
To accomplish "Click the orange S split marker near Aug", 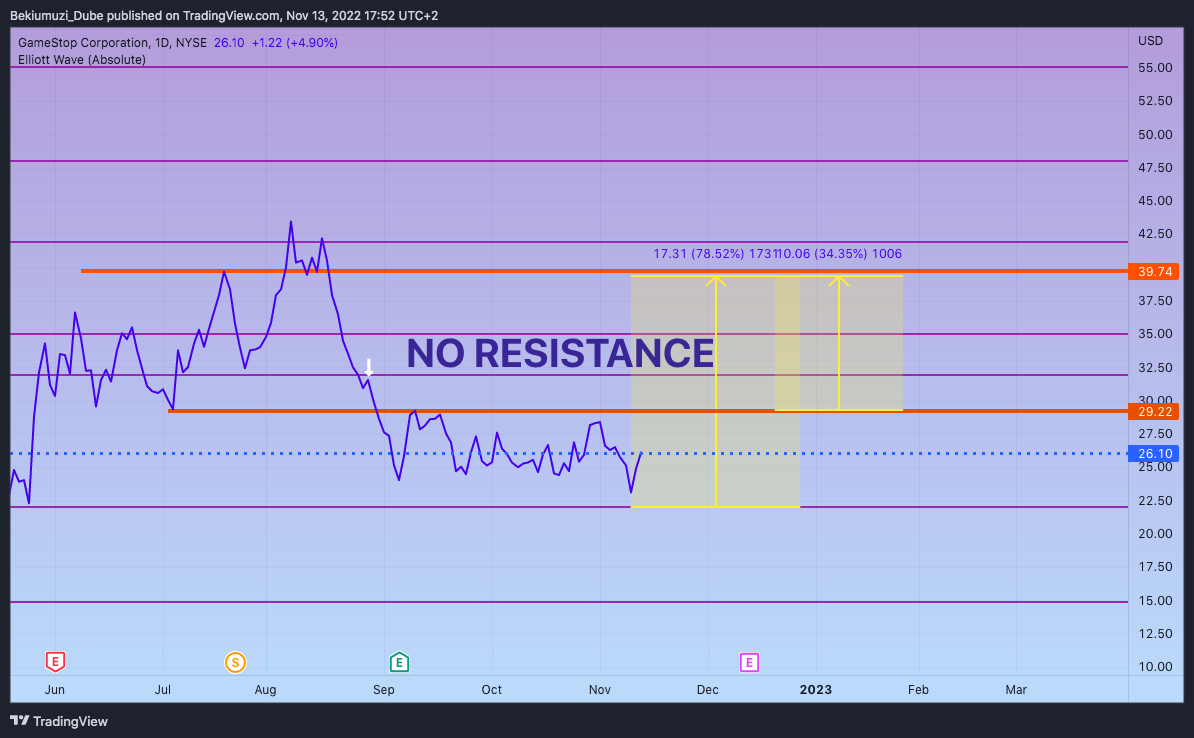I will pos(235,663).
